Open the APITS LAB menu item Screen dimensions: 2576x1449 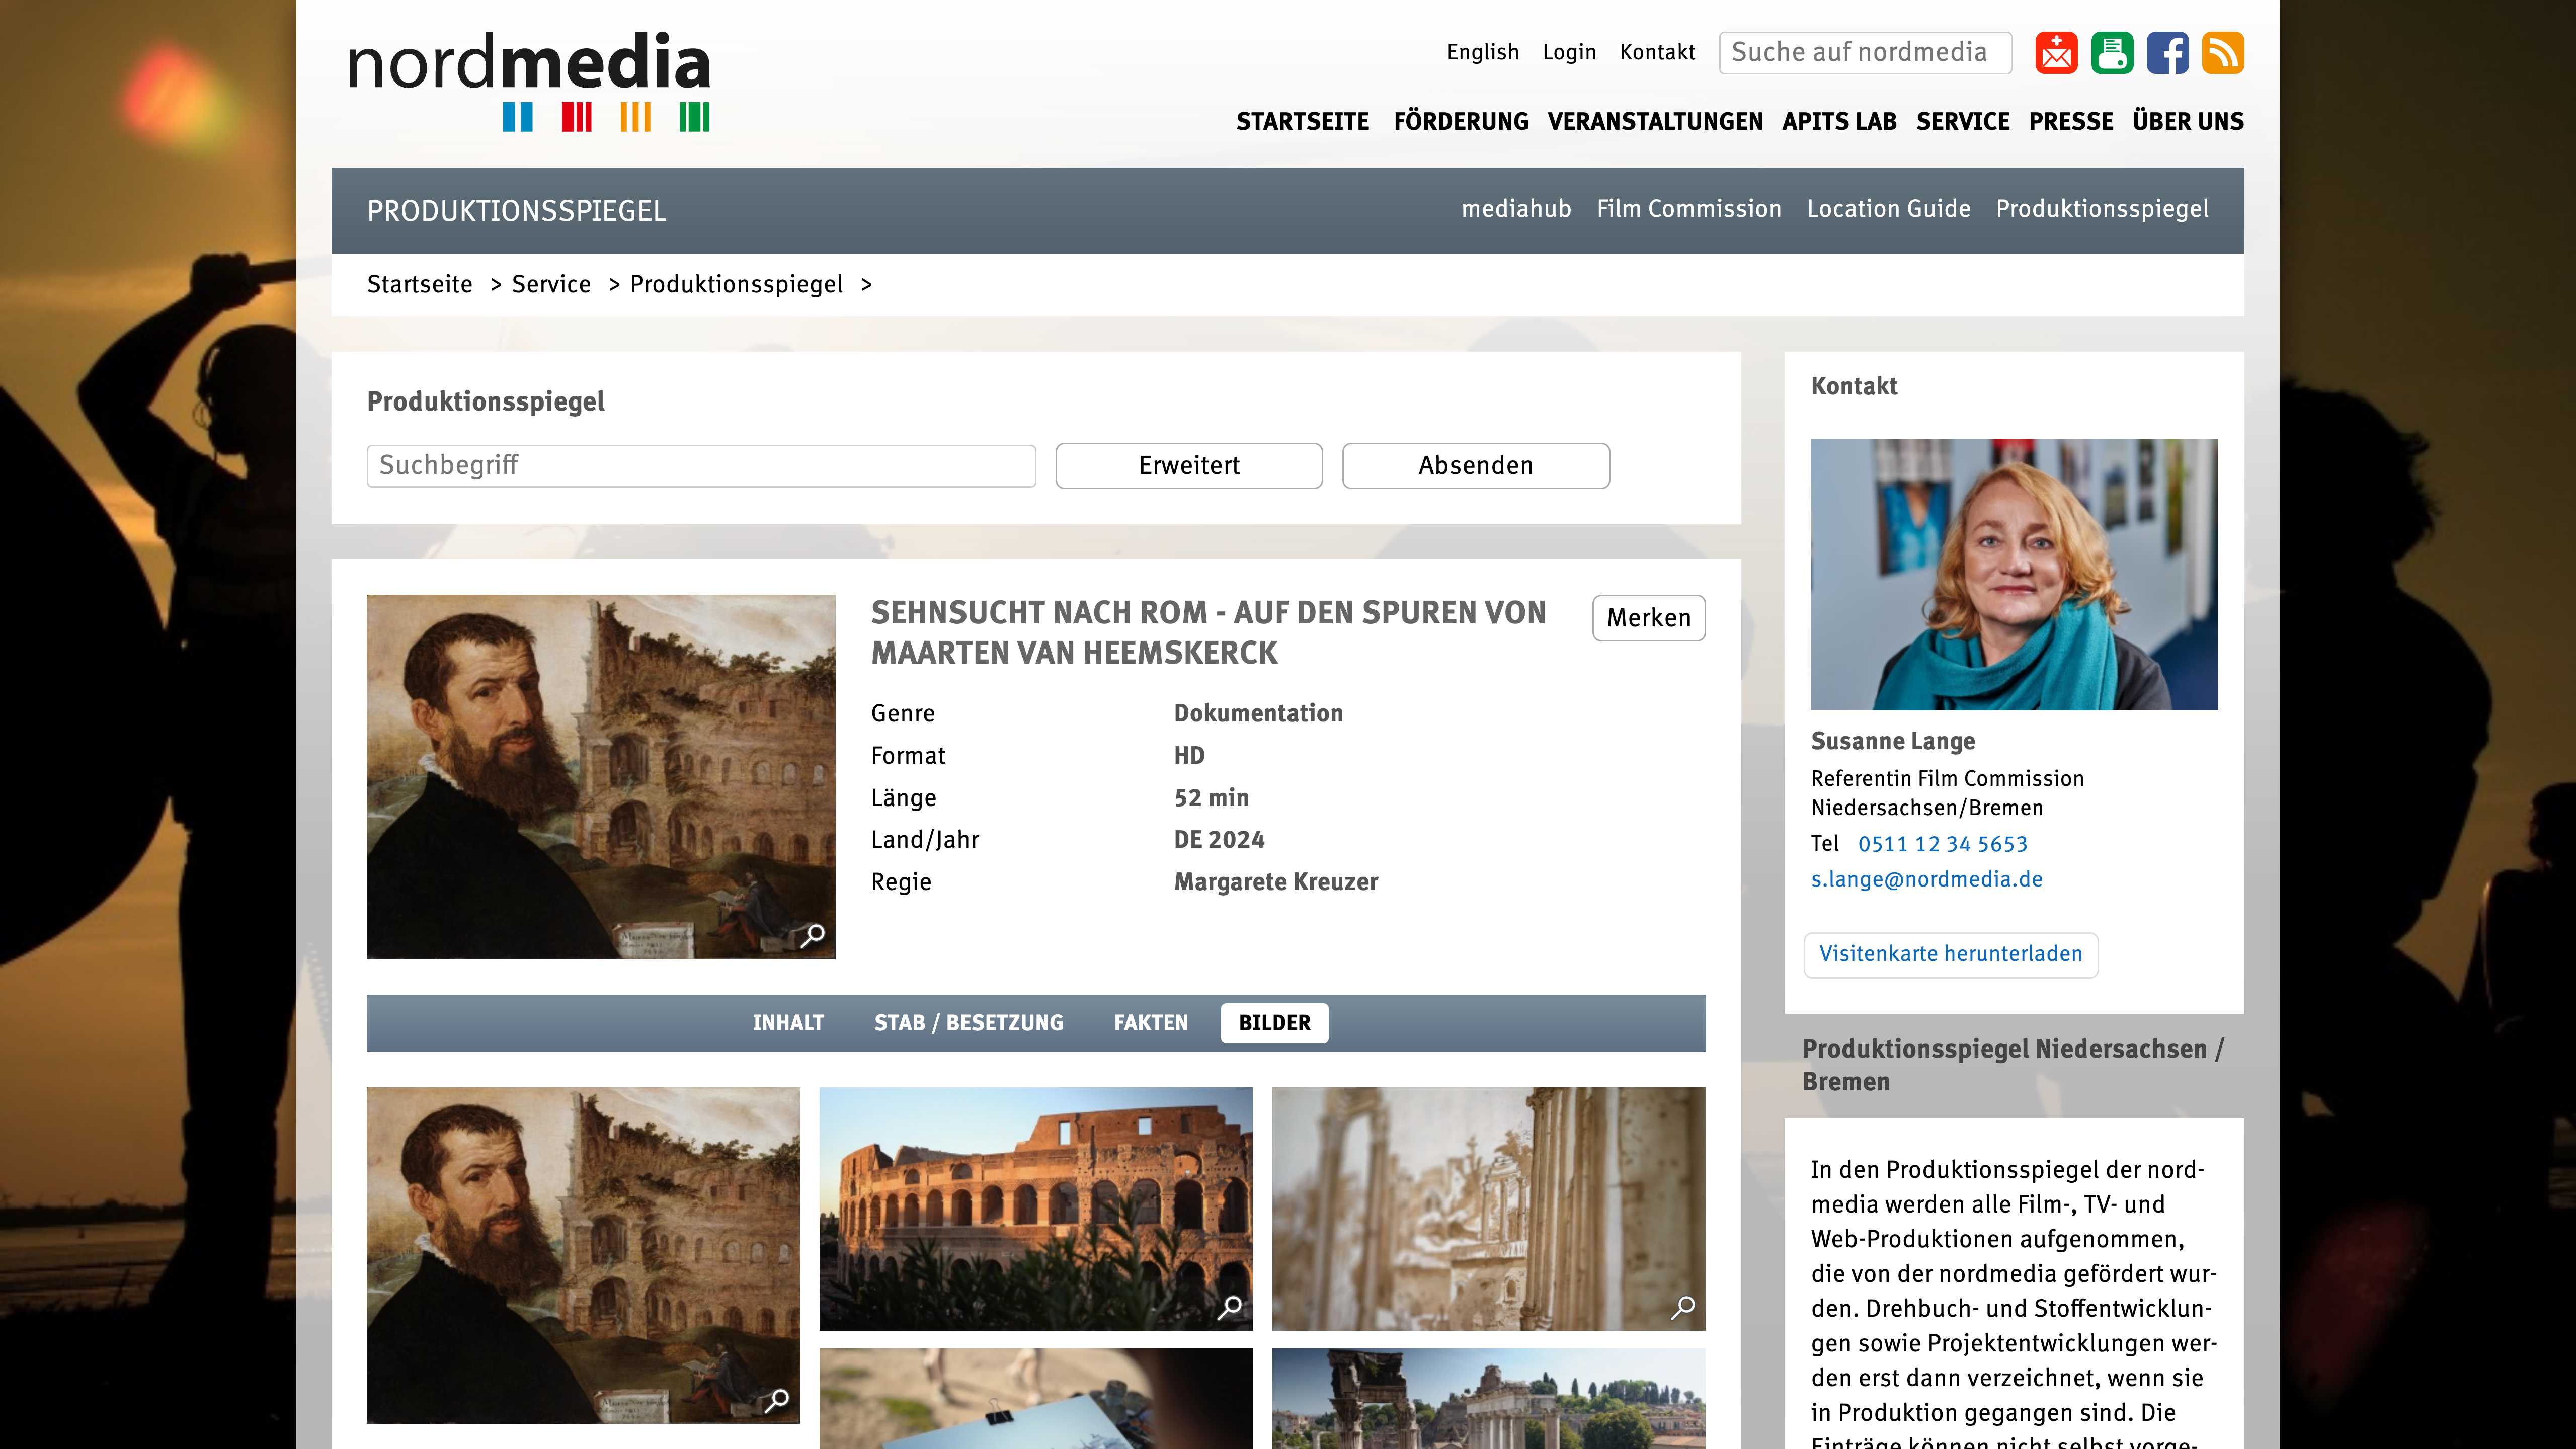pyautogui.click(x=1839, y=121)
